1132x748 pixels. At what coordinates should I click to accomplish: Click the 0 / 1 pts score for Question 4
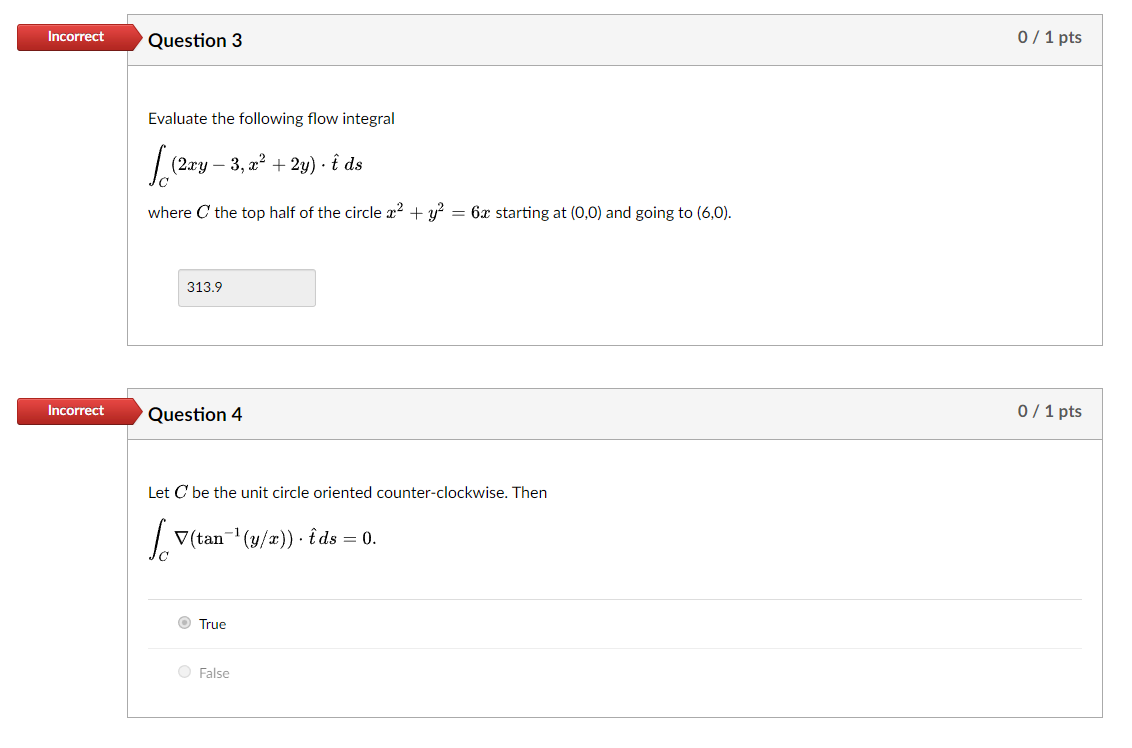[1049, 411]
